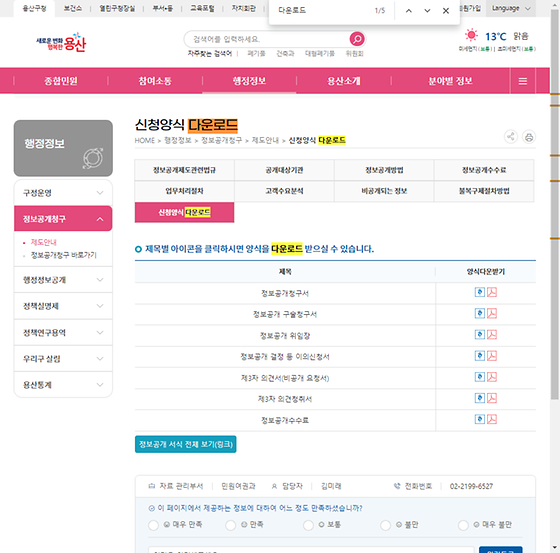Download PDF file for 정보공개청구서
560x553 pixels.
[x=492, y=292]
